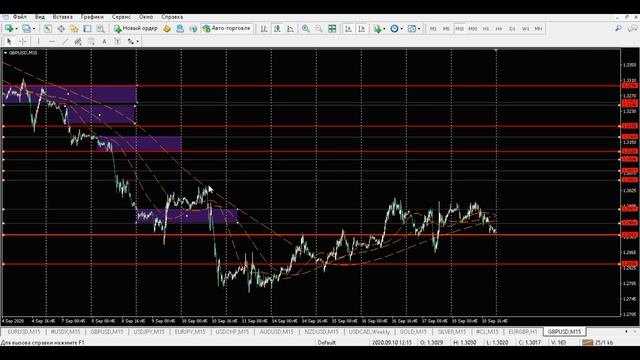
Task: Select the Text Label tool
Action: pyautogui.click(x=117, y=41)
